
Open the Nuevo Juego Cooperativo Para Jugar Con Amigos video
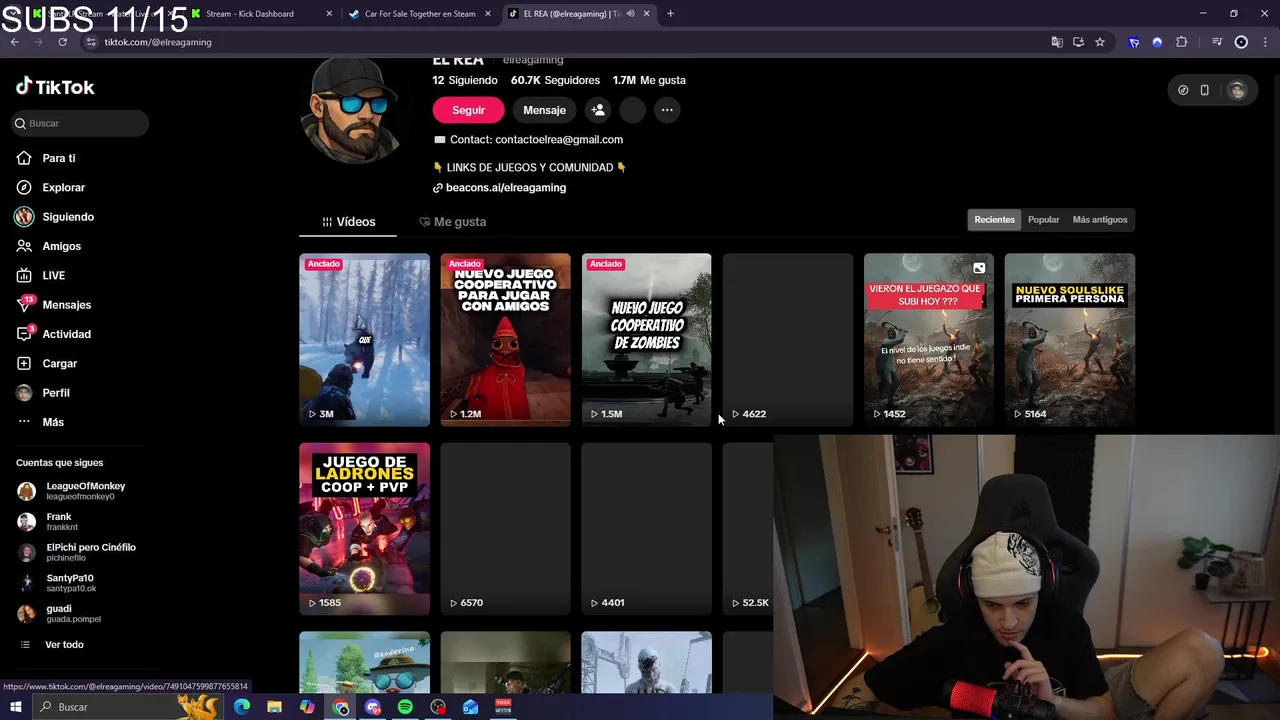pyautogui.click(x=505, y=340)
